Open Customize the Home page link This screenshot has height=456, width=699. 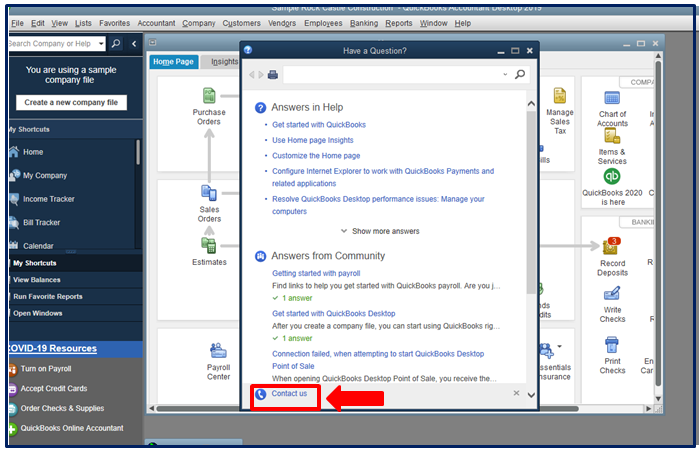point(316,156)
